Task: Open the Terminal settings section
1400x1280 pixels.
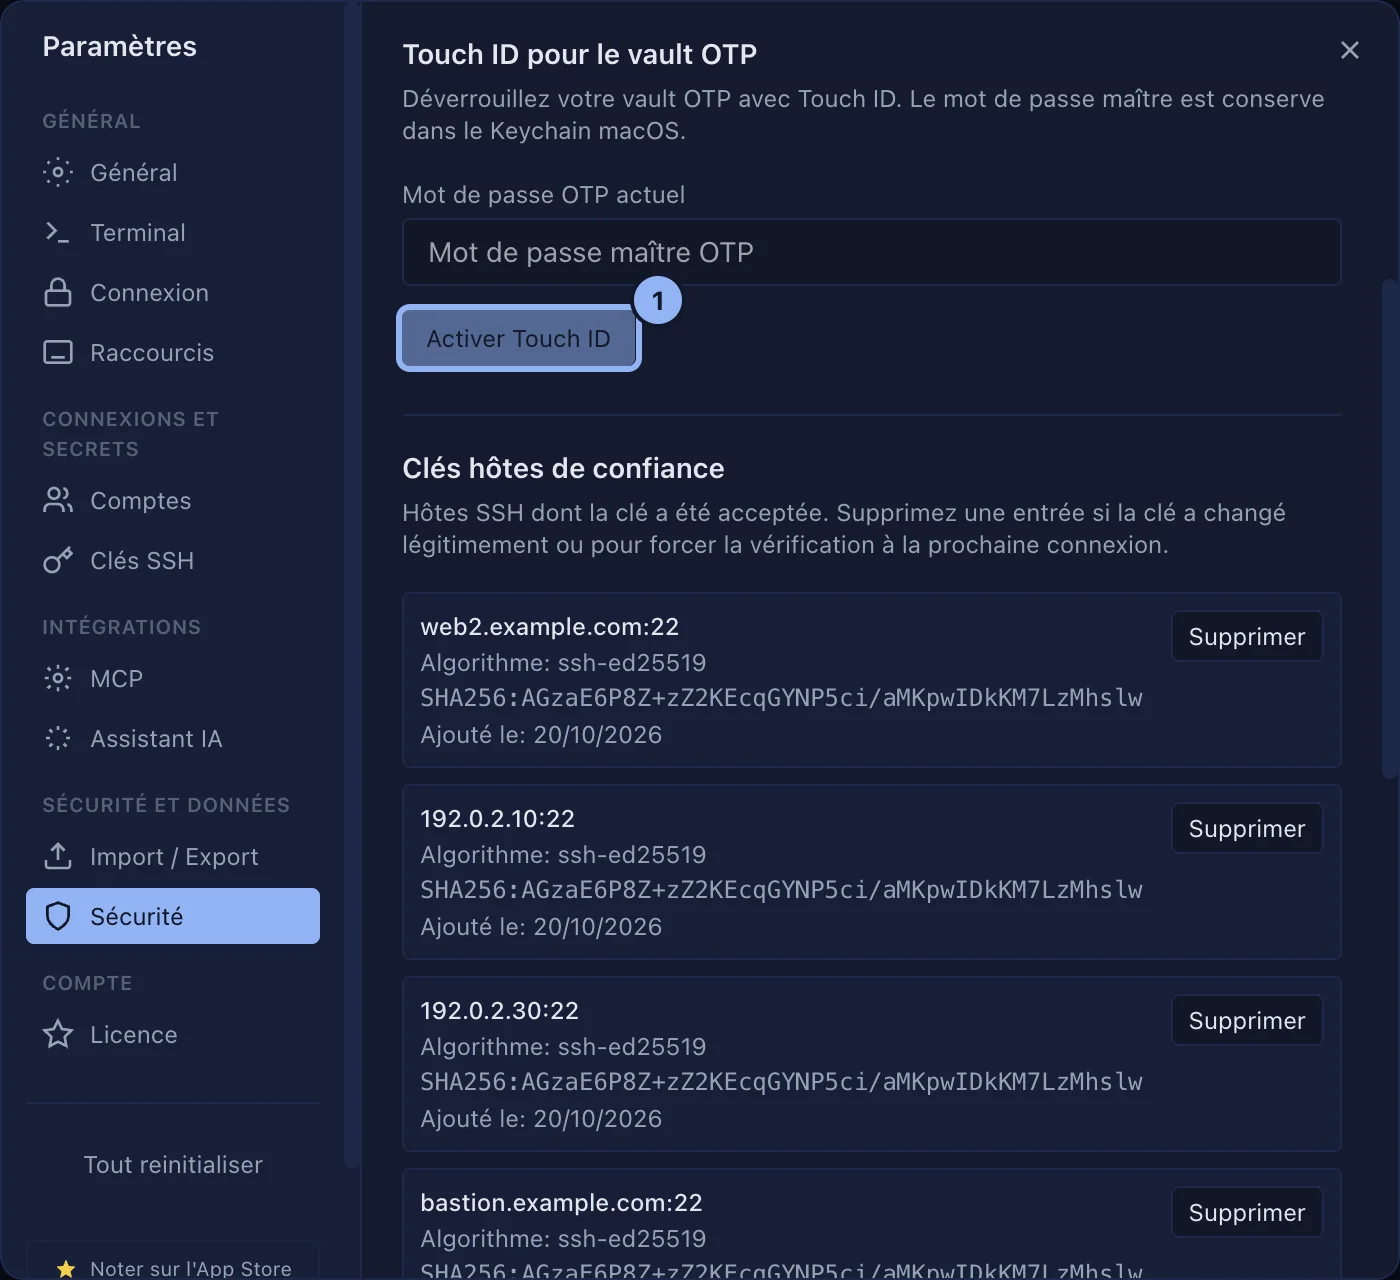Action: pos(173,232)
